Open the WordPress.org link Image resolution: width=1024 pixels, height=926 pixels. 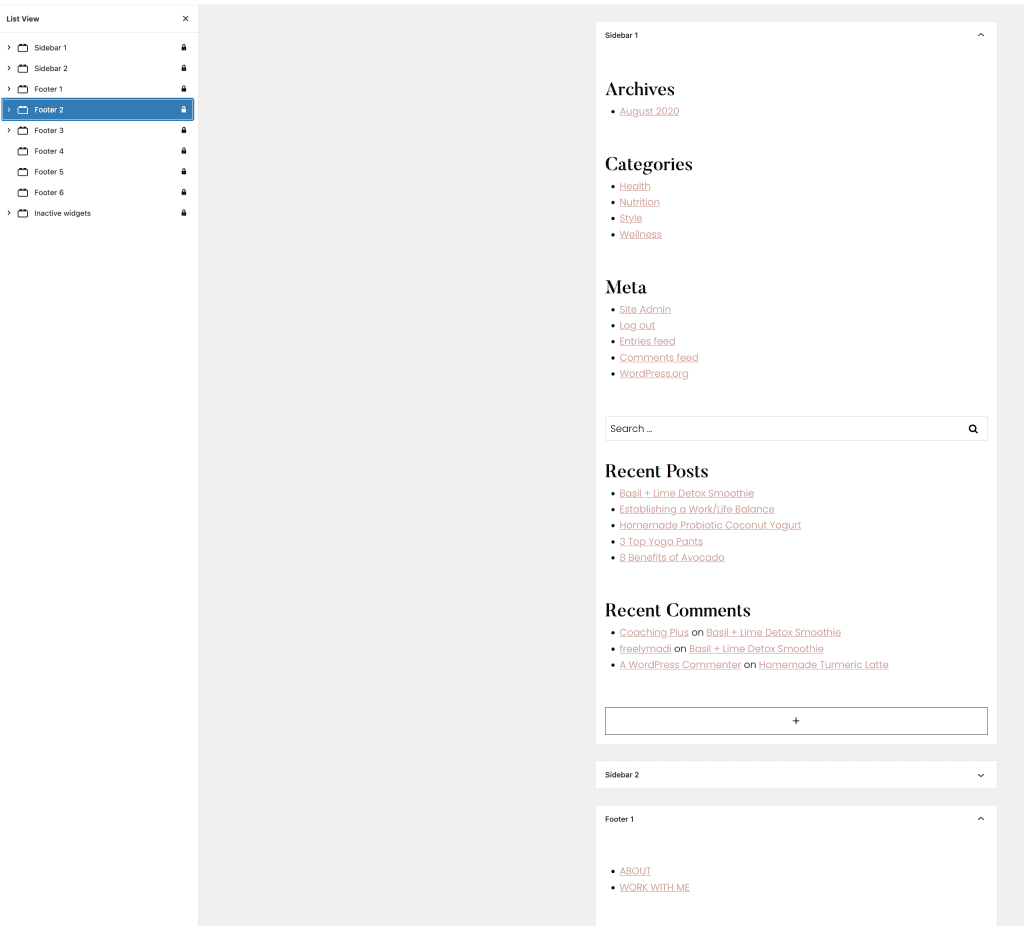coord(654,374)
